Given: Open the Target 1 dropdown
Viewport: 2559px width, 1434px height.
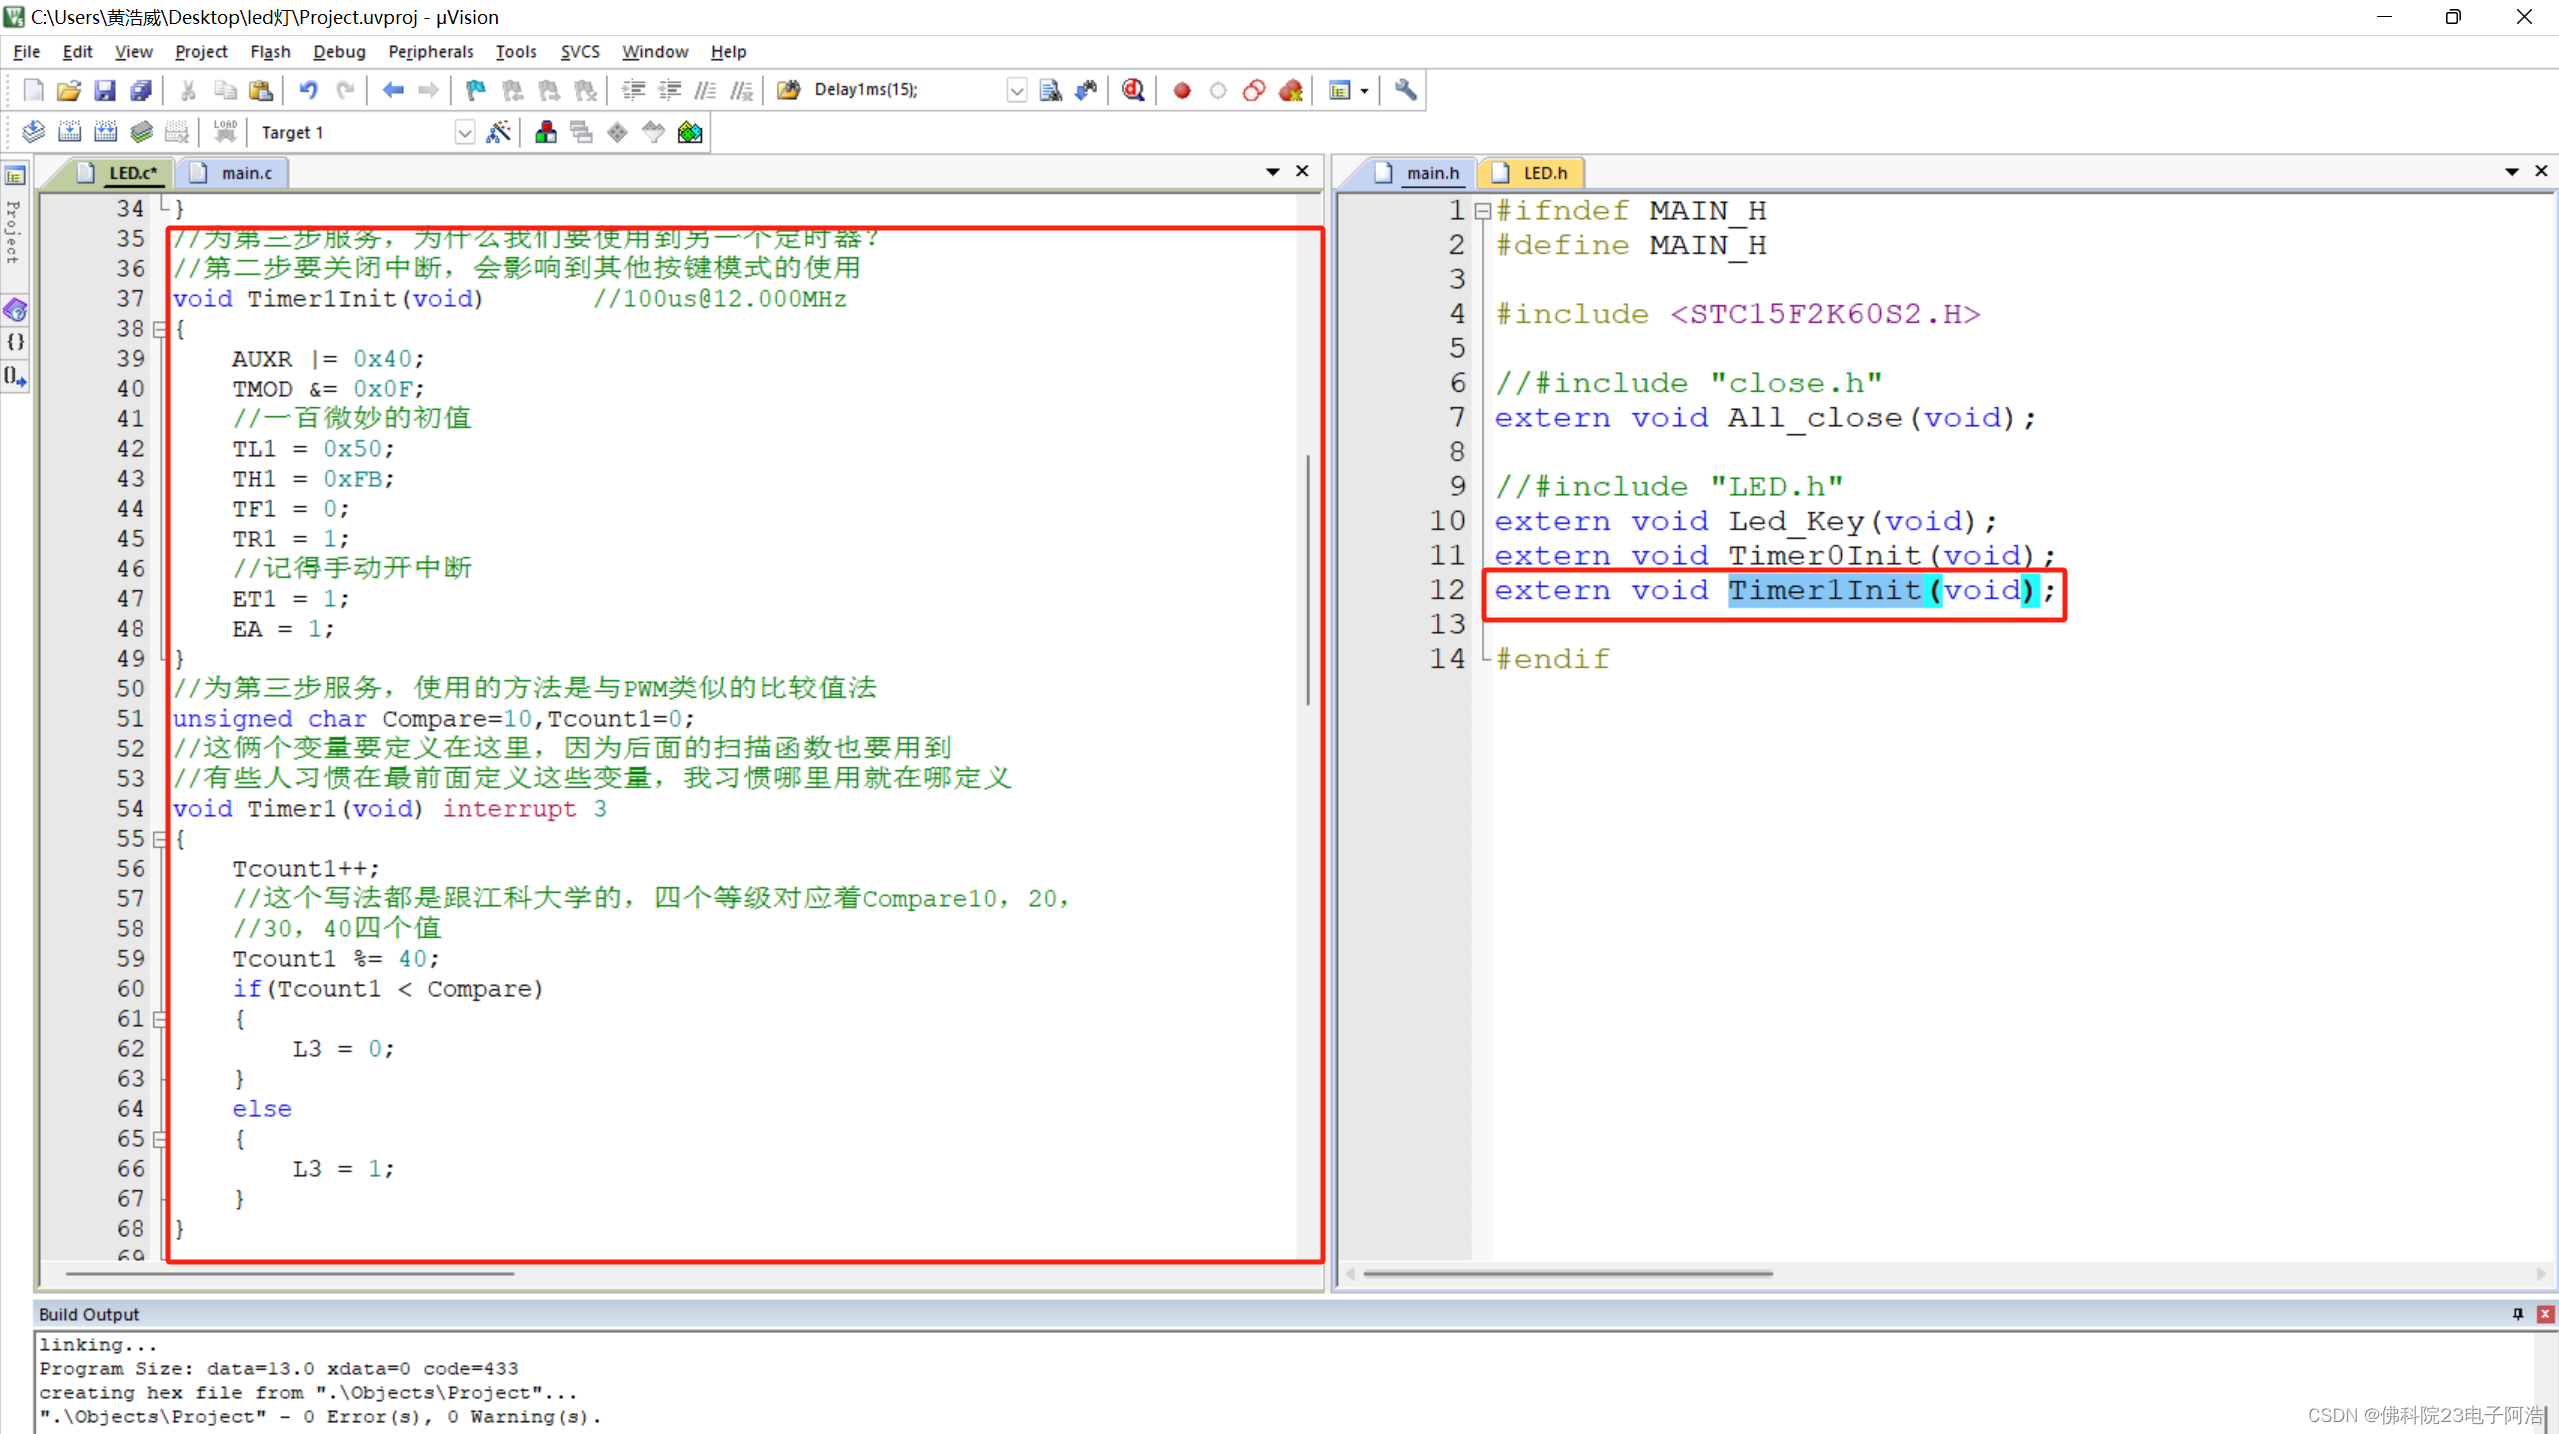Looking at the screenshot, I should [464, 132].
